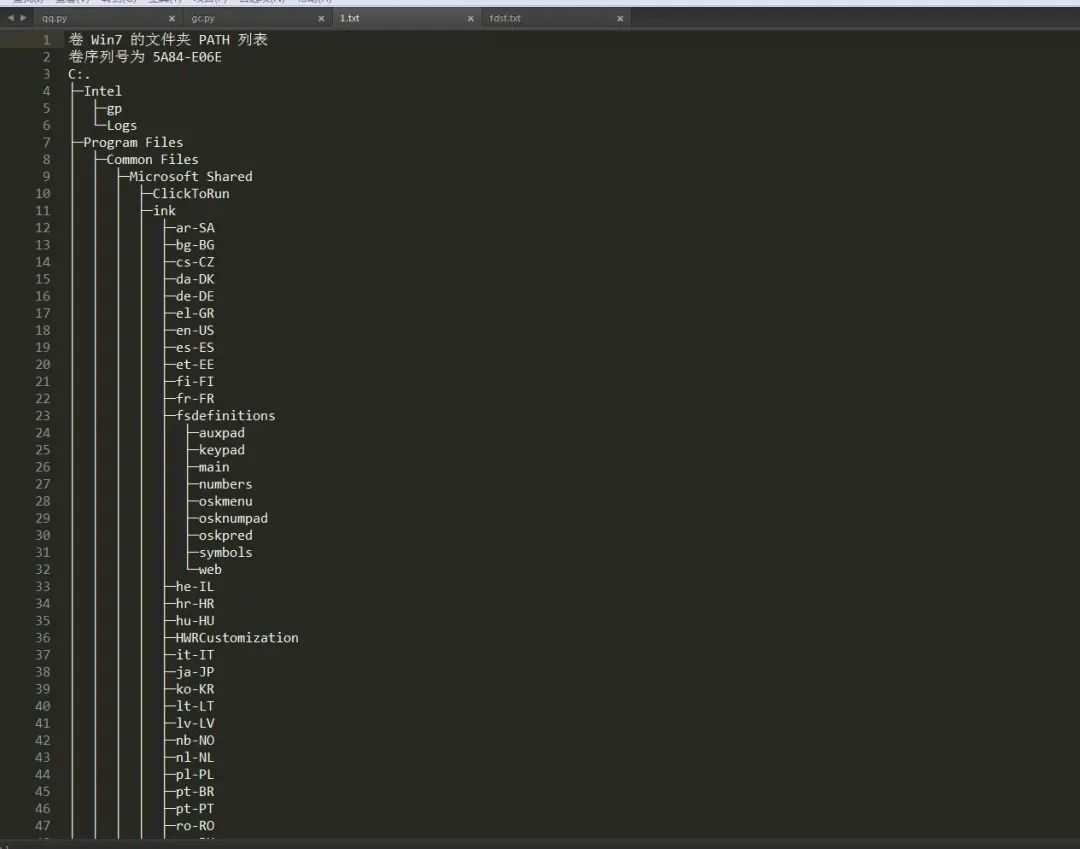Close the gc.py tab
This screenshot has height=849, width=1080.
click(320, 17)
